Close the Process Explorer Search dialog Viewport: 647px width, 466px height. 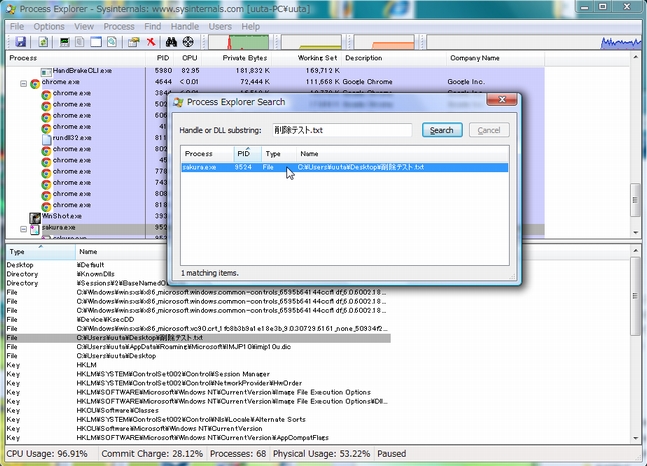tap(502, 99)
